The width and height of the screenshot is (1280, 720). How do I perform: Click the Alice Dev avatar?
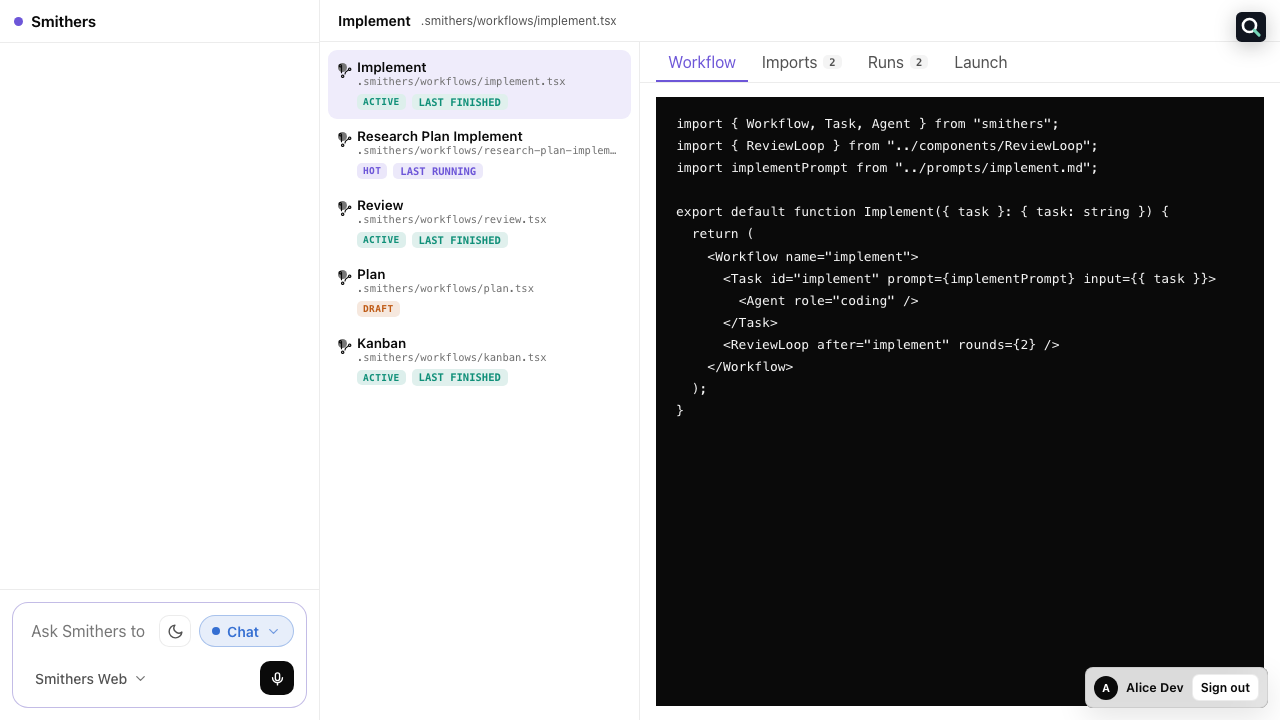1106,688
